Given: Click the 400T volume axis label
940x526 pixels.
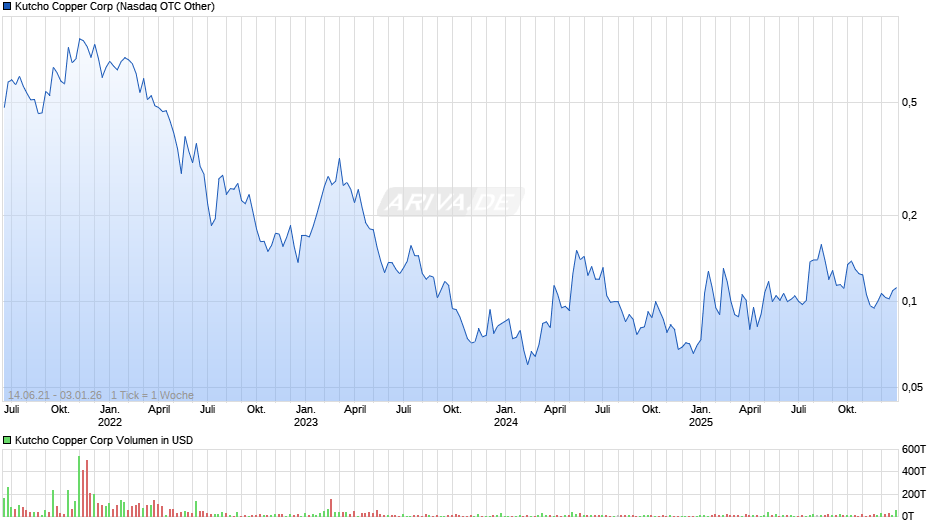Looking at the screenshot, I should click(x=914, y=471).
